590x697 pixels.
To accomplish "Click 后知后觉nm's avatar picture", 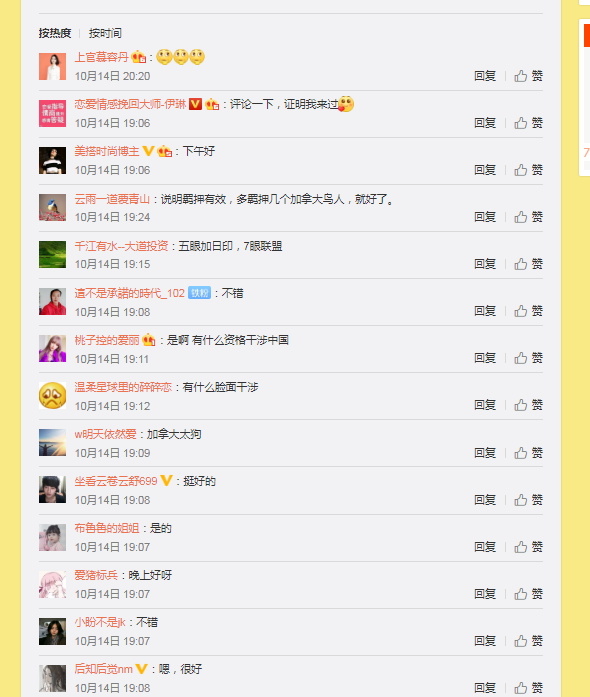I will point(52,678).
